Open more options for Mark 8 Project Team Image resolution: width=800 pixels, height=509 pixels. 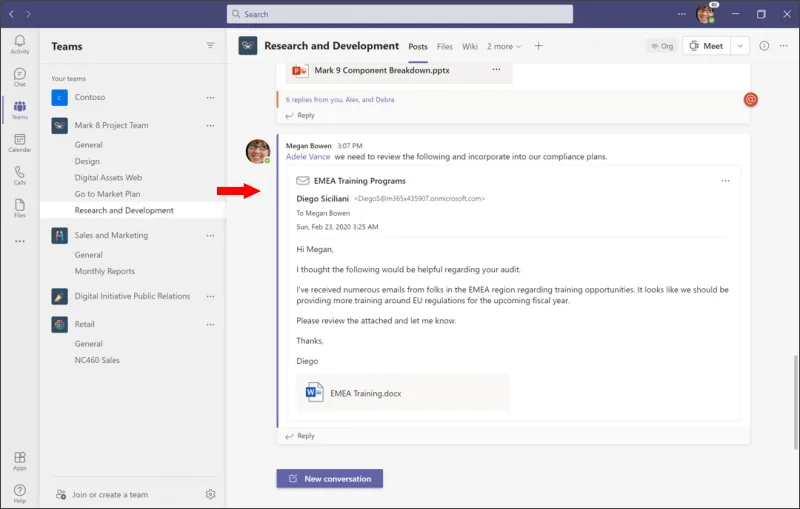pyautogui.click(x=210, y=125)
